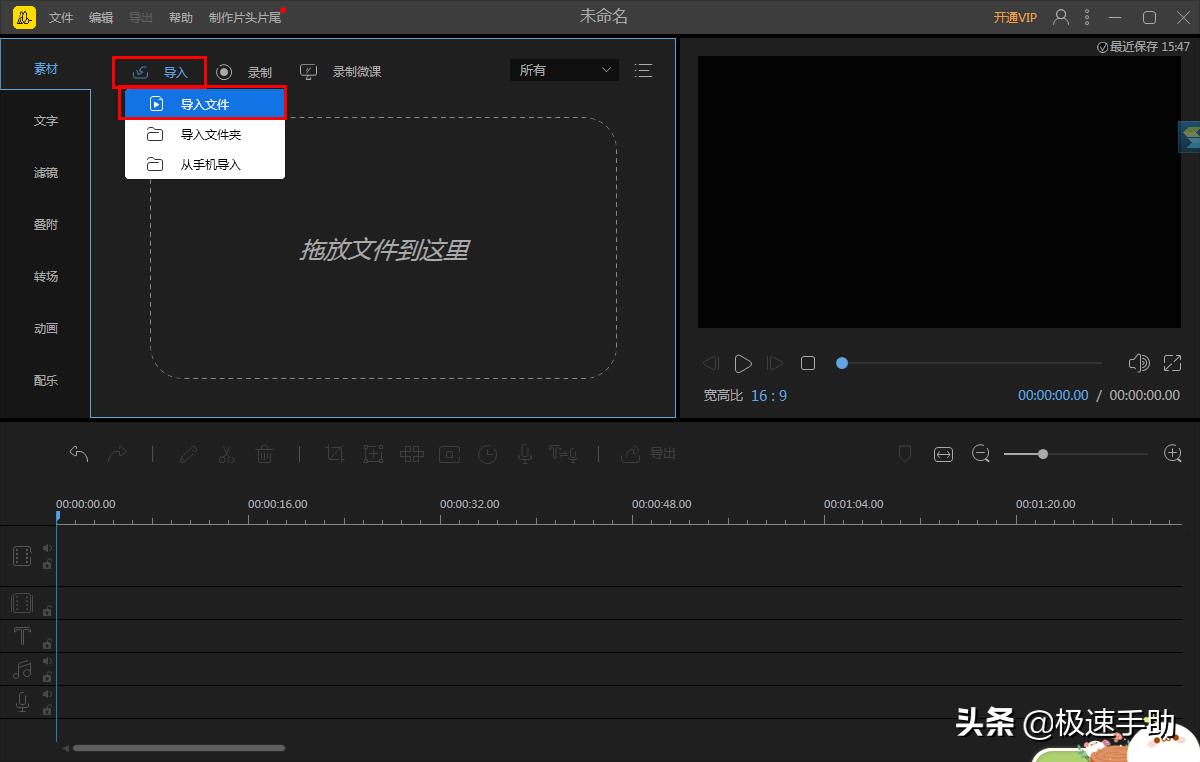Open the 文件 menu
The height and width of the screenshot is (762, 1200).
pos(61,16)
